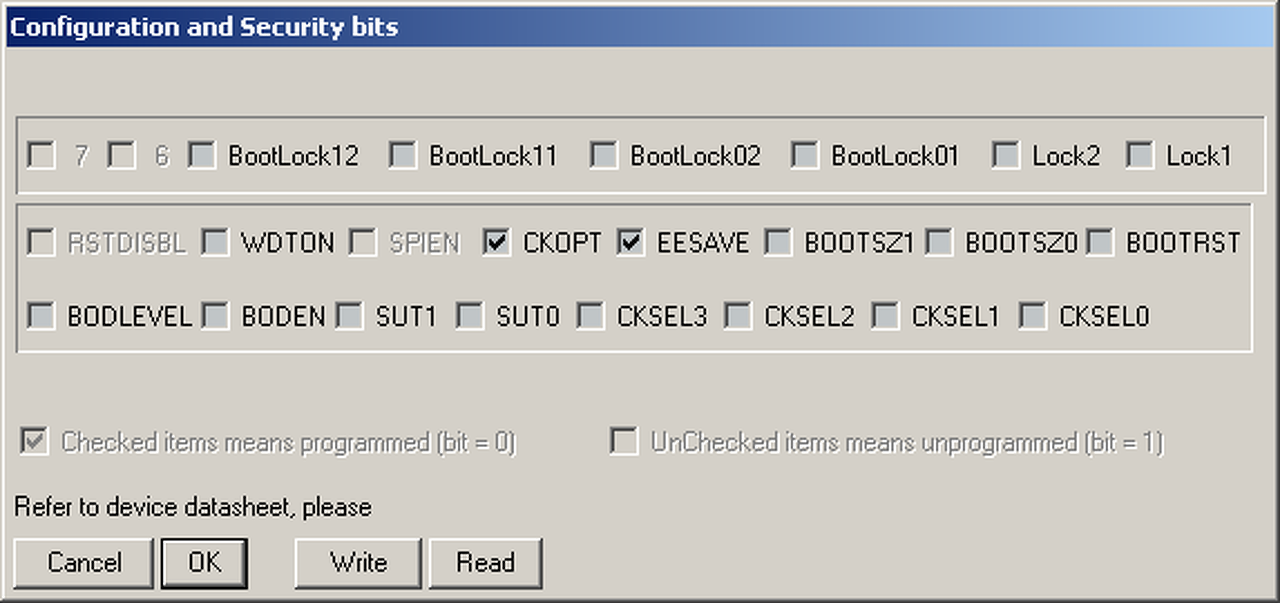Check the BootLock02 bit
The width and height of the screenshot is (1280, 603).
click(604, 155)
